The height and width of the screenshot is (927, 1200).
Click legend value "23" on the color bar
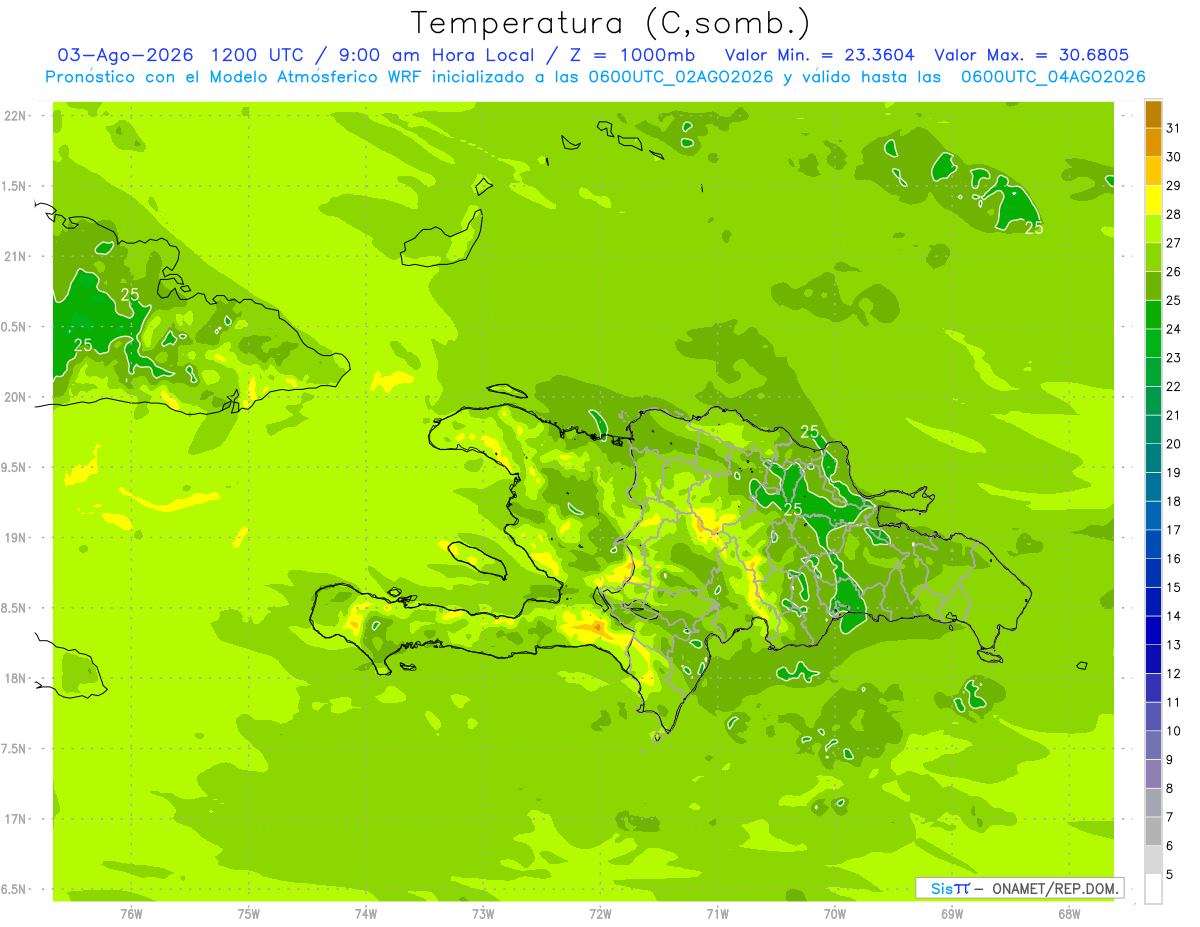1174,358
